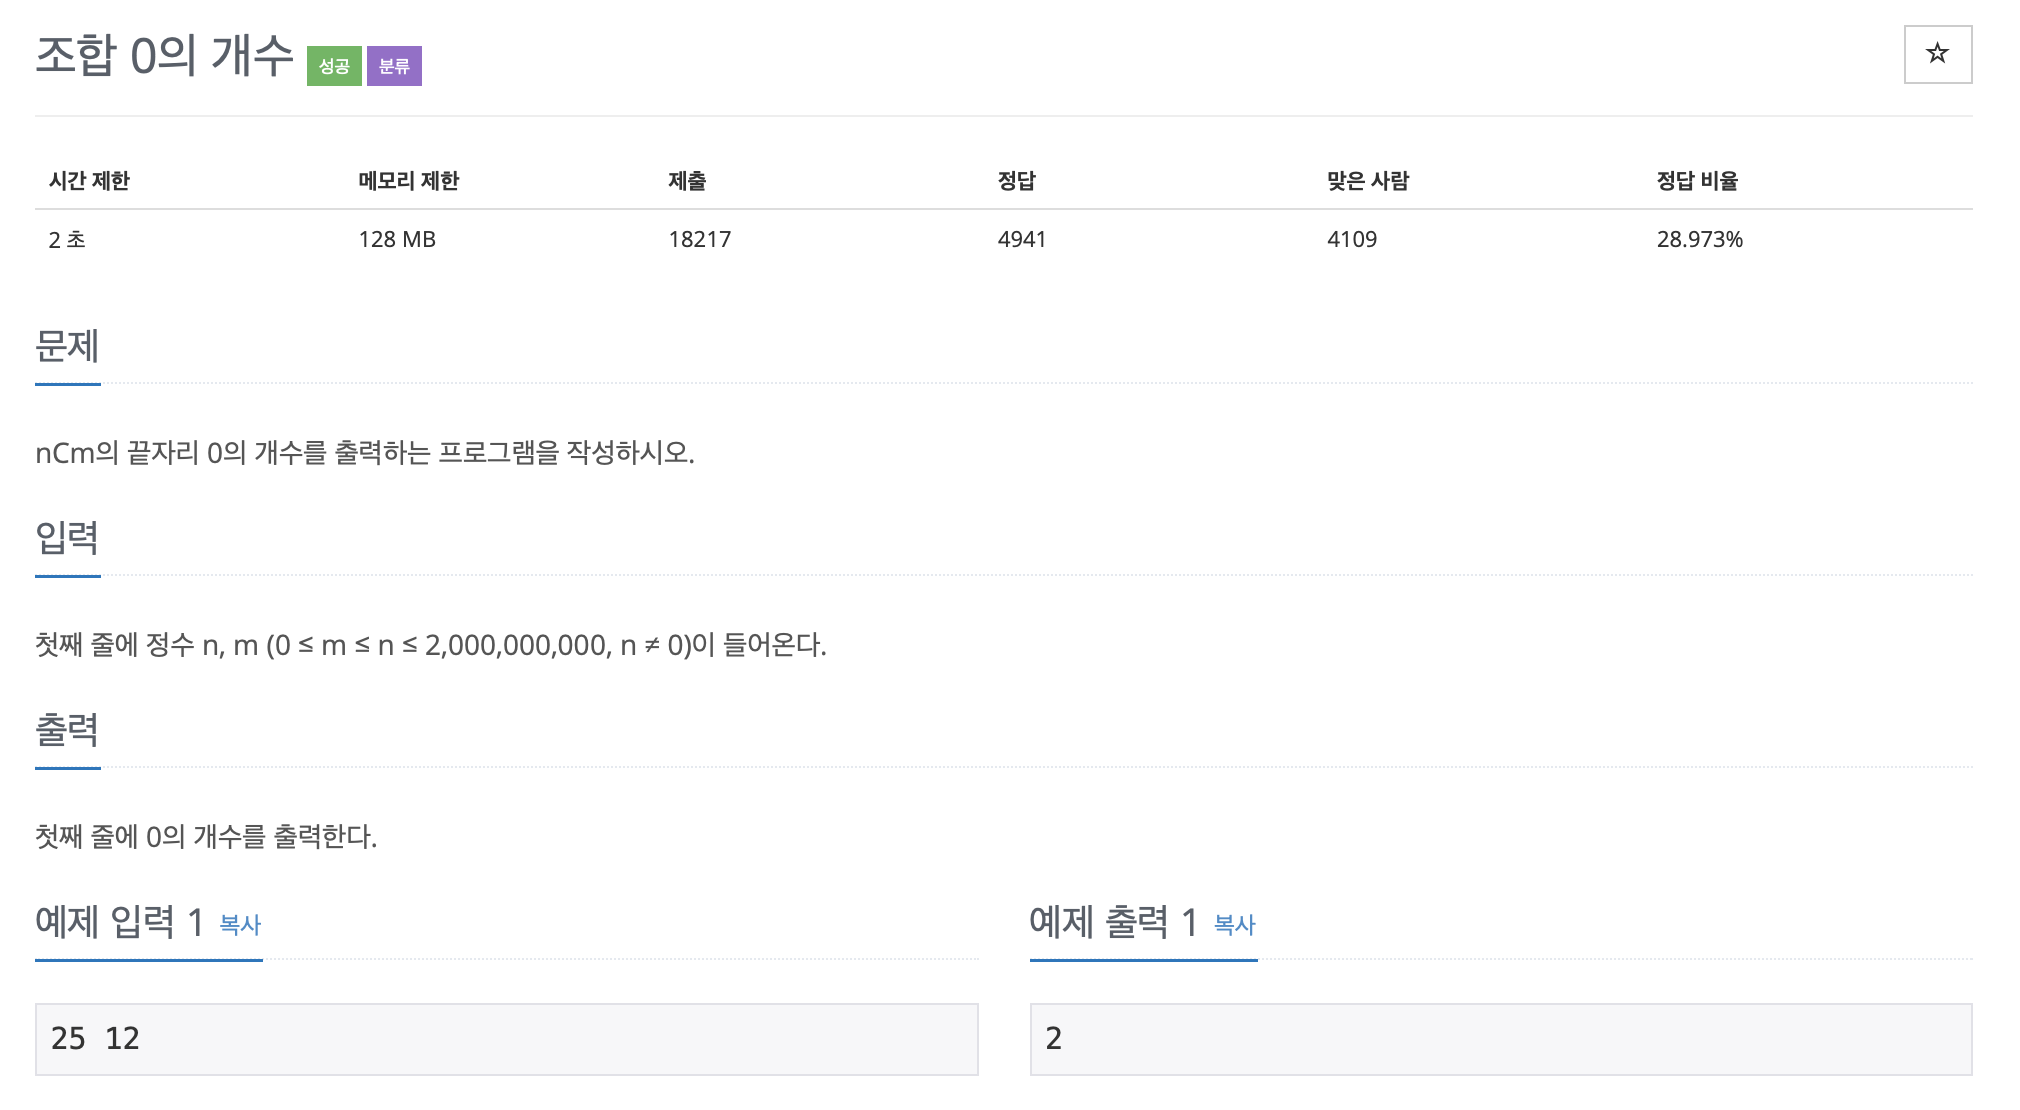Click the 메모리 제한 column header
Viewport: 2020px width, 1110px height.
tap(408, 181)
